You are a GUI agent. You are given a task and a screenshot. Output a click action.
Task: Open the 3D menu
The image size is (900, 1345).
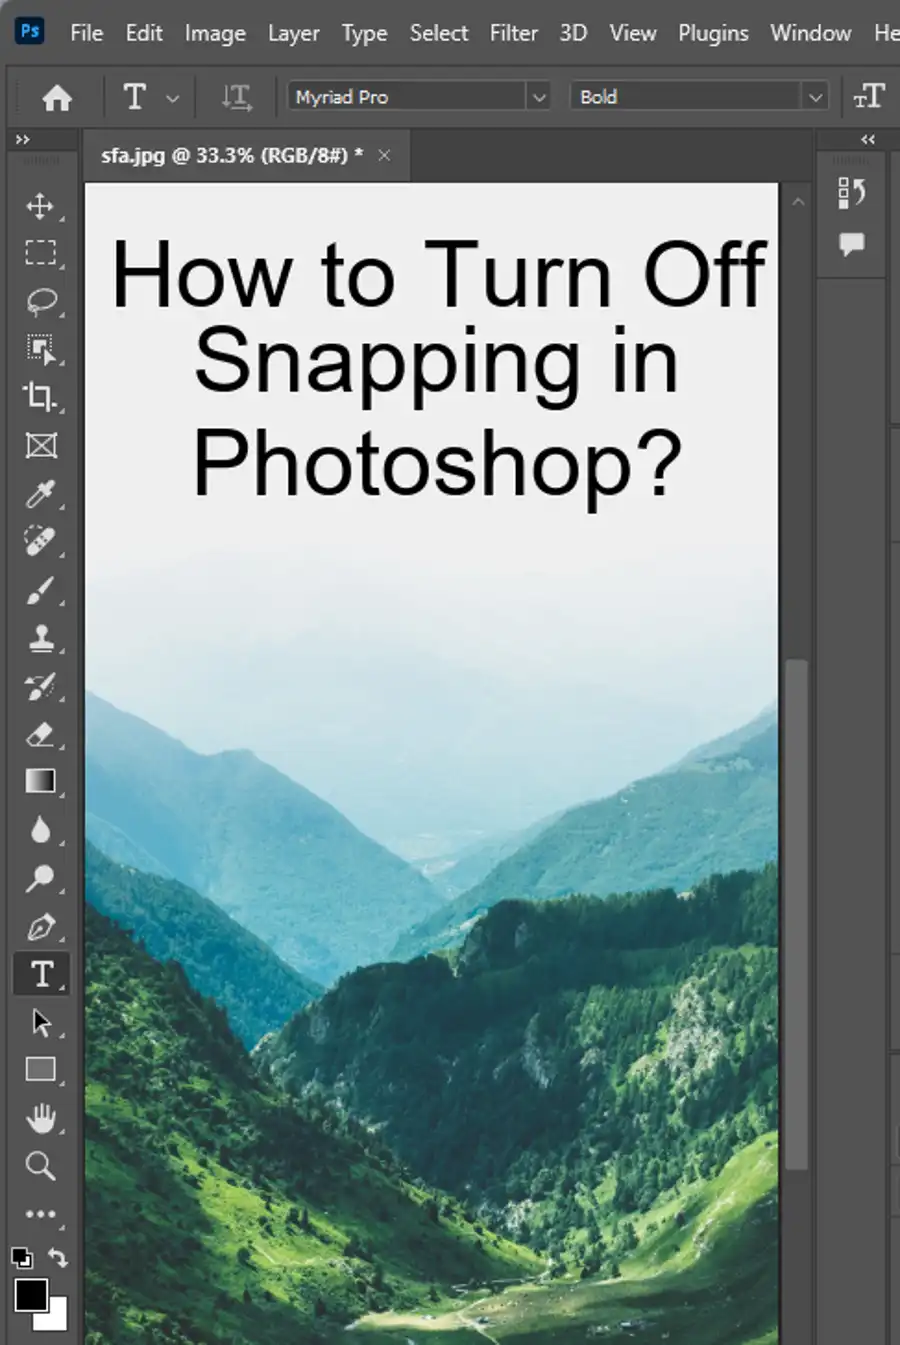[572, 33]
